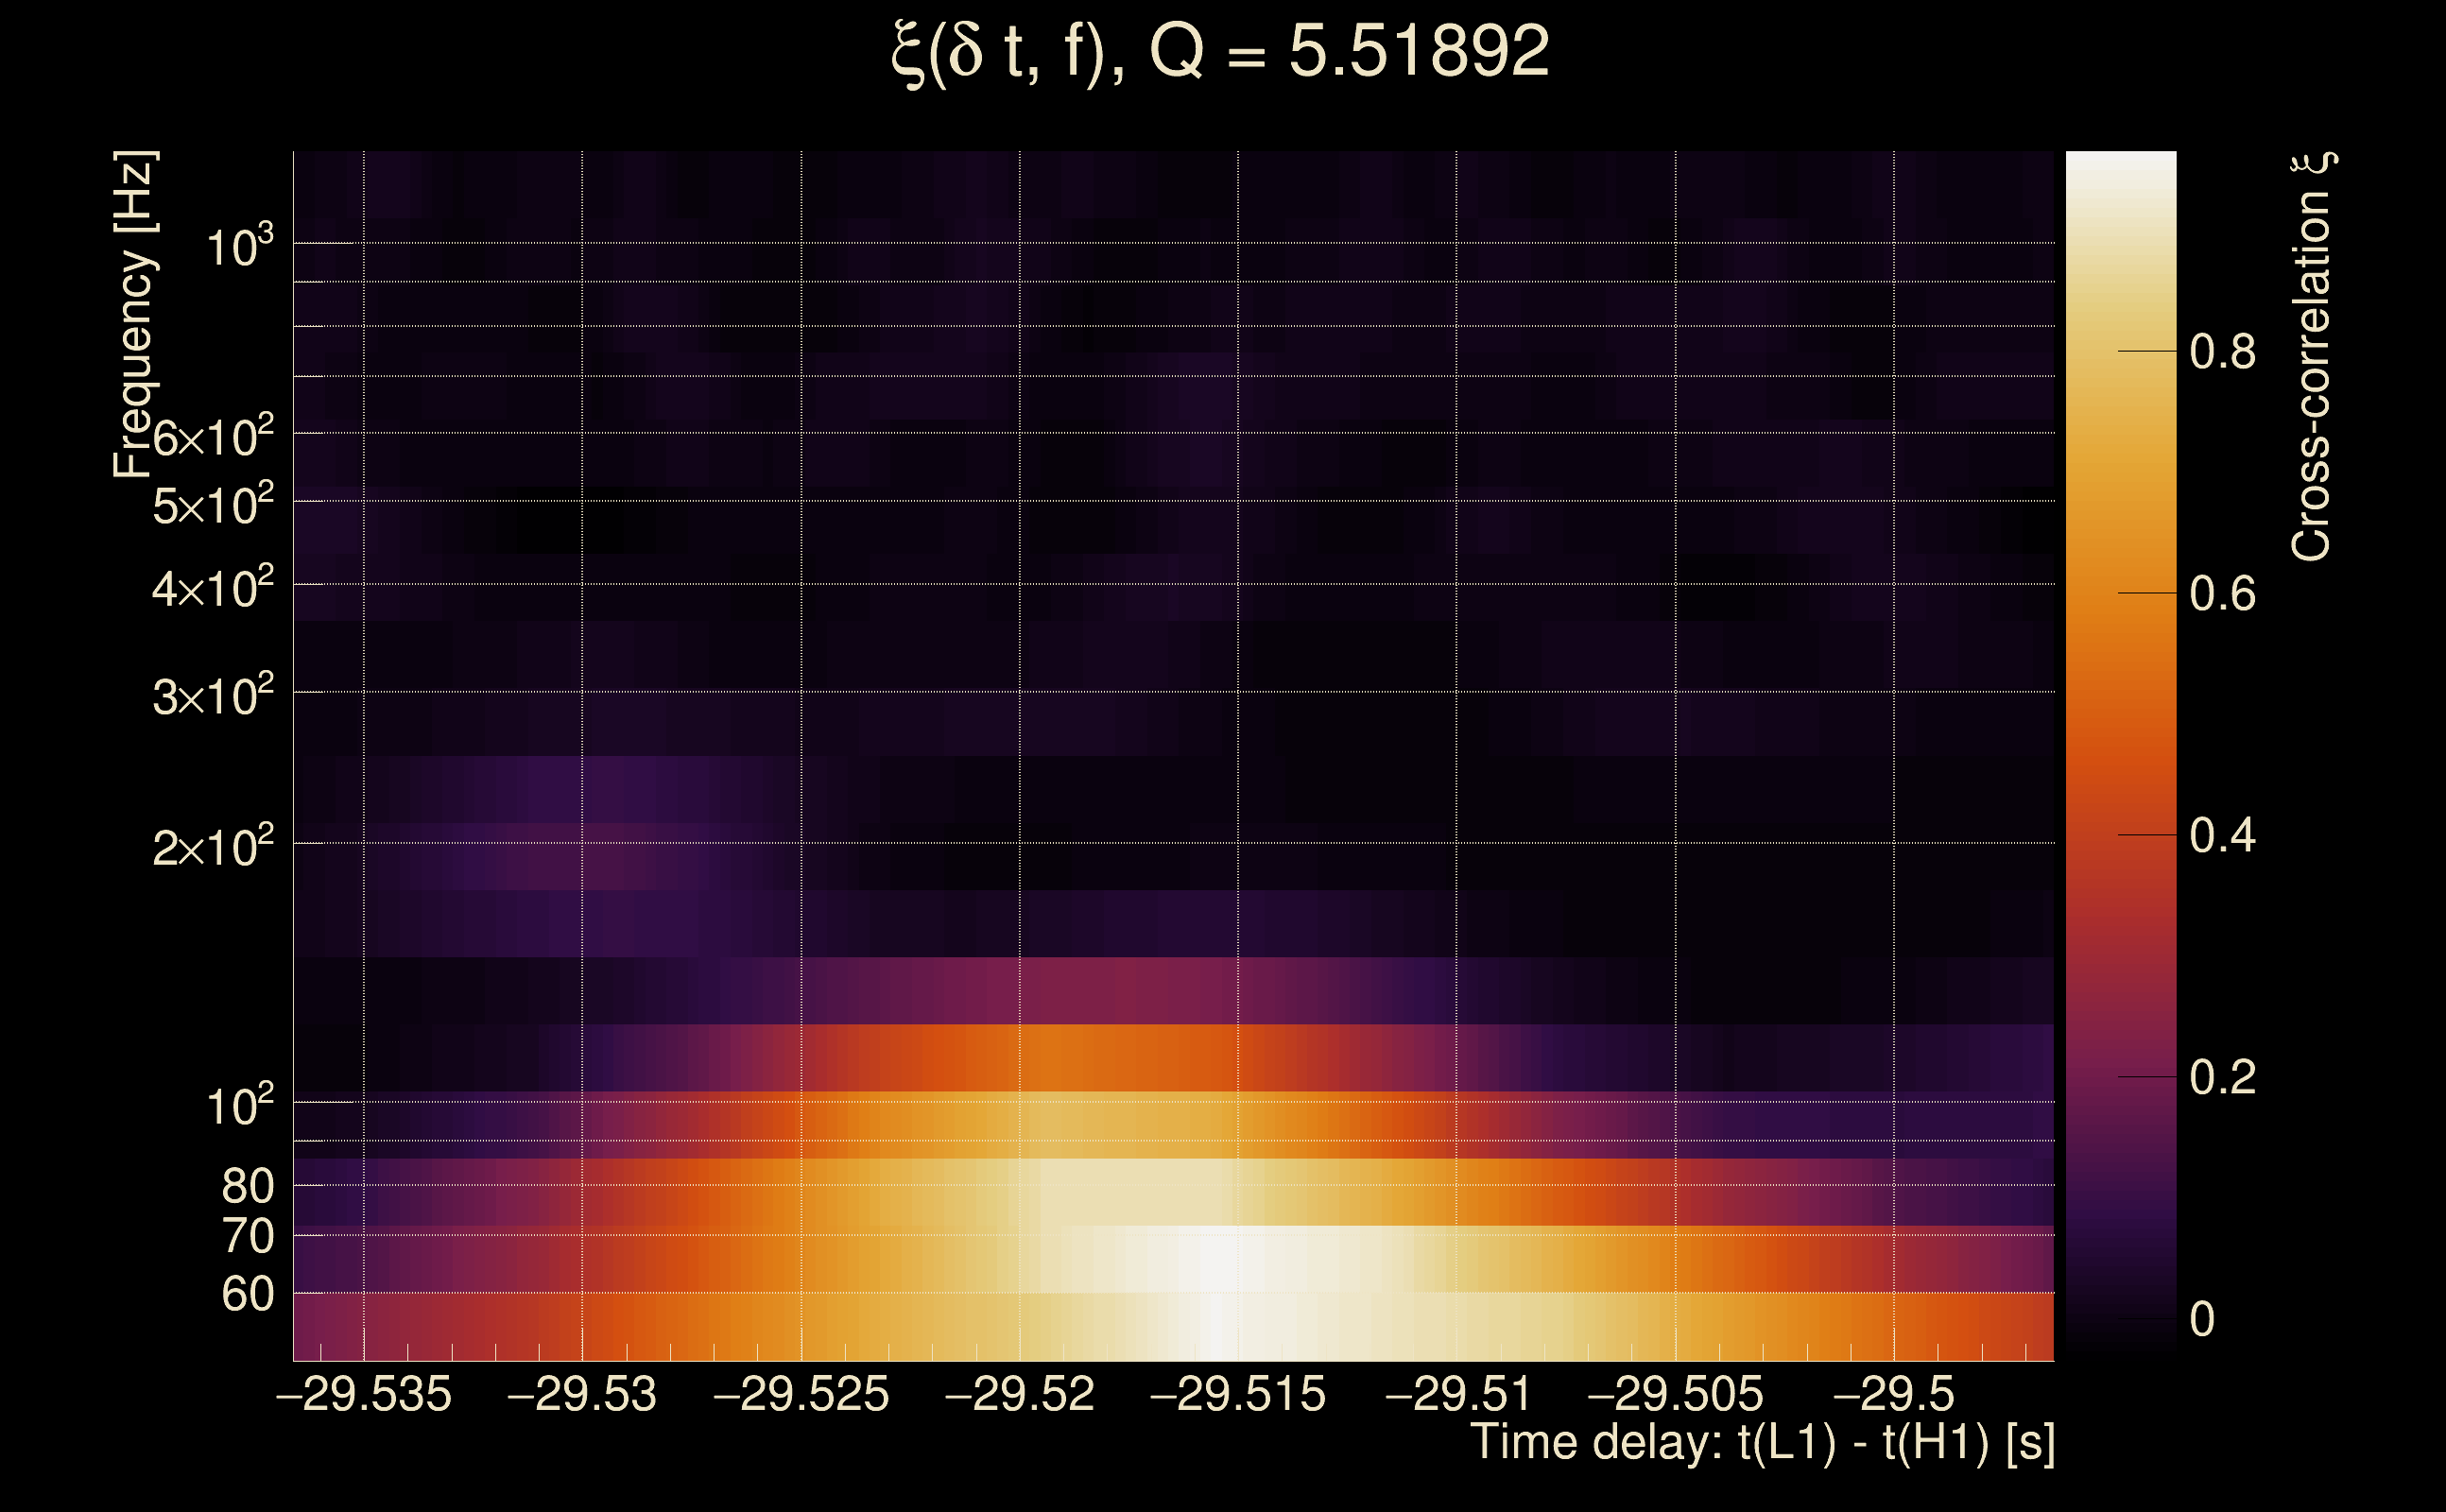Click the plot title showing Q = 5.51892
Screen dimensions: 2446x1512
tap(1220, 52)
